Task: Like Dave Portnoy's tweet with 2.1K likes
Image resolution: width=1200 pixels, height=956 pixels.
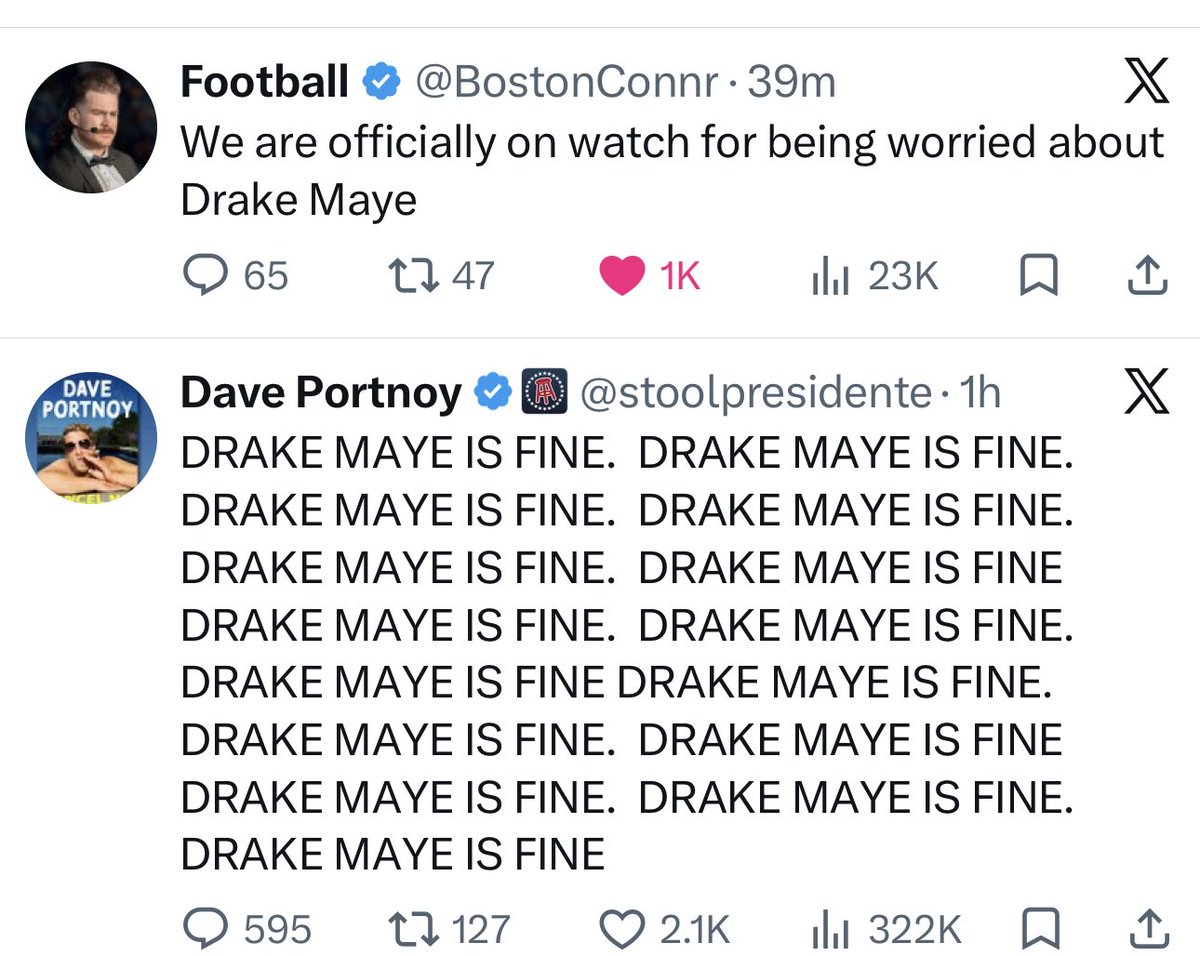Action: (665, 931)
